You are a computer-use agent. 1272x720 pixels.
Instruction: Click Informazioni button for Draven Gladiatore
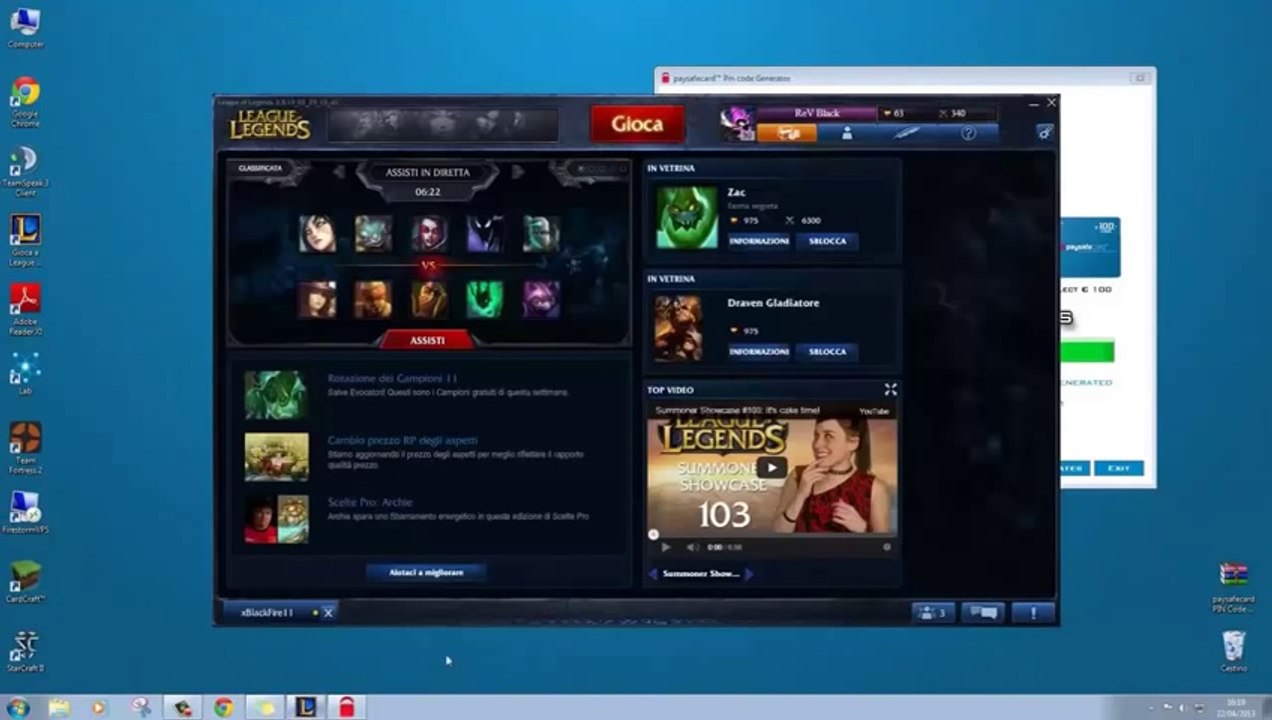click(x=759, y=352)
